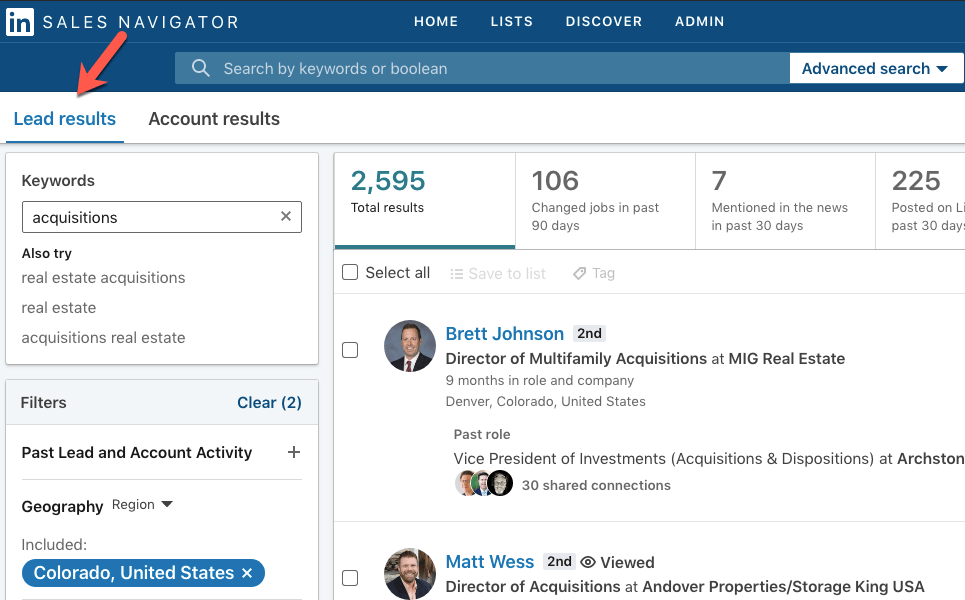Click 'Denver, Colorado, United States' location text
This screenshot has width=965, height=600.
click(545, 401)
